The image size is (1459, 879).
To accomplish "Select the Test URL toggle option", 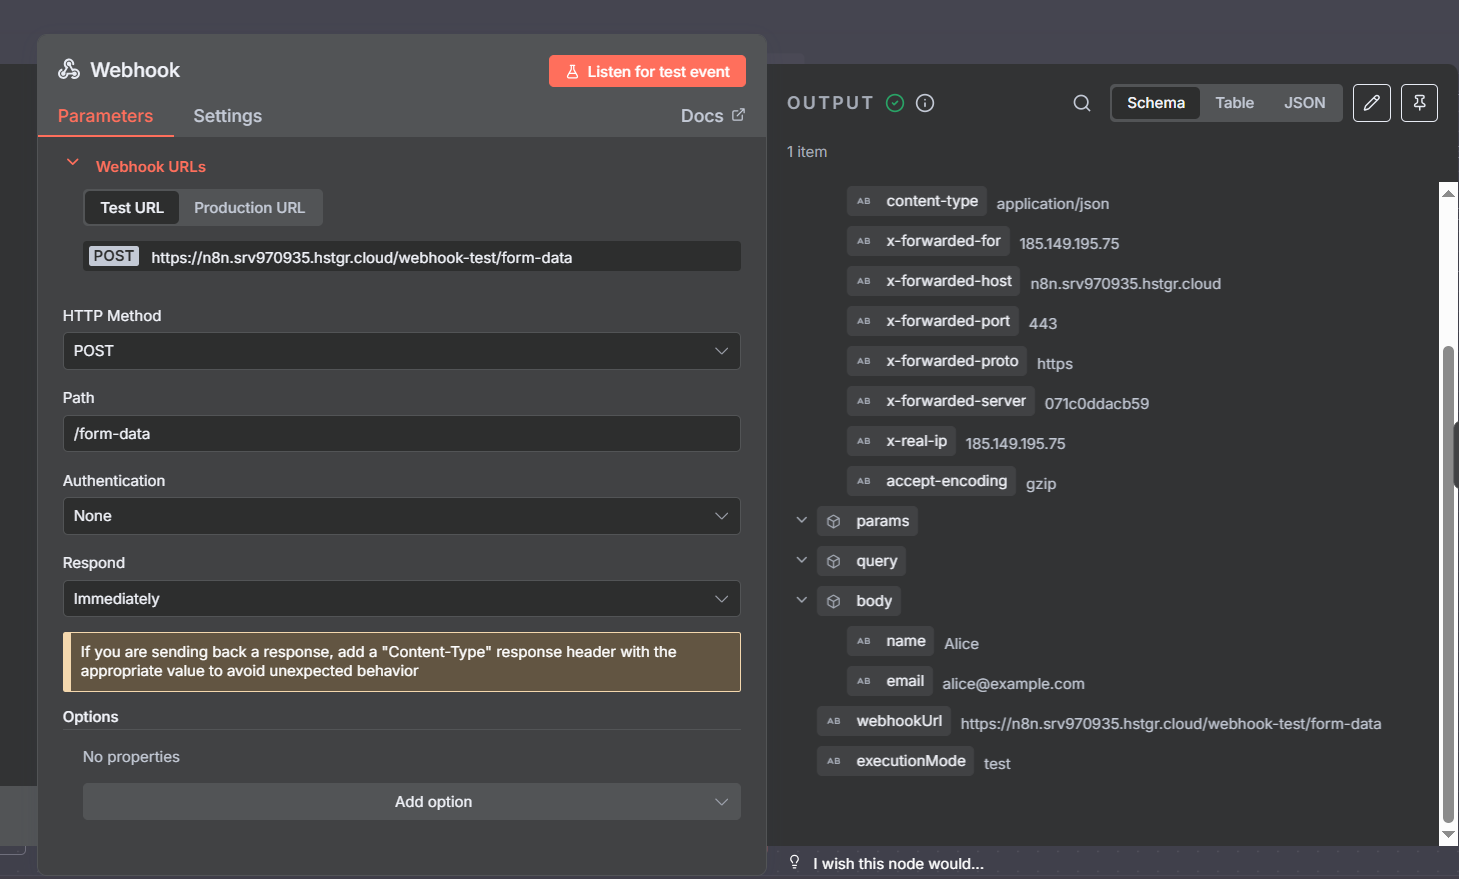I will point(131,208).
